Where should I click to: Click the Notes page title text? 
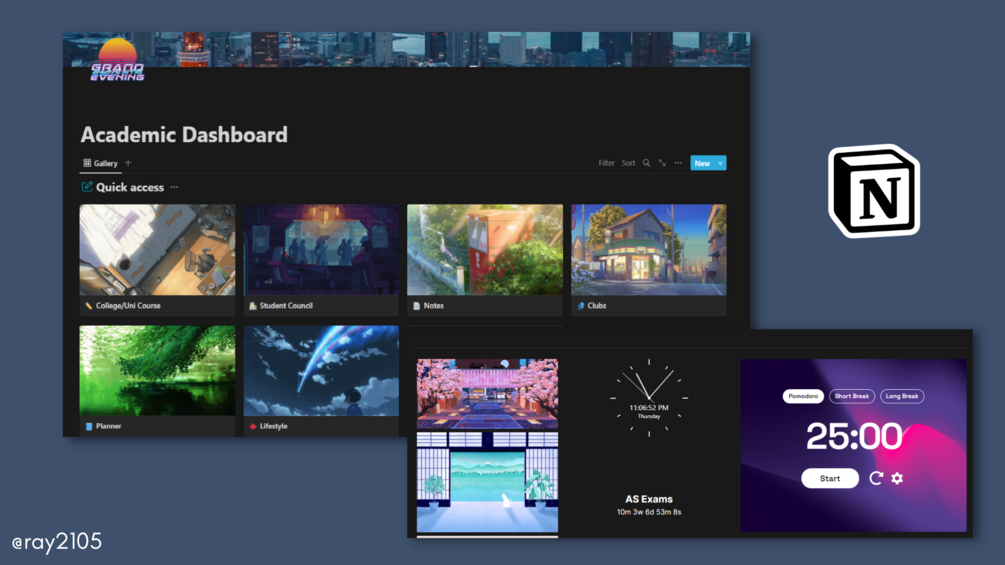pos(434,306)
